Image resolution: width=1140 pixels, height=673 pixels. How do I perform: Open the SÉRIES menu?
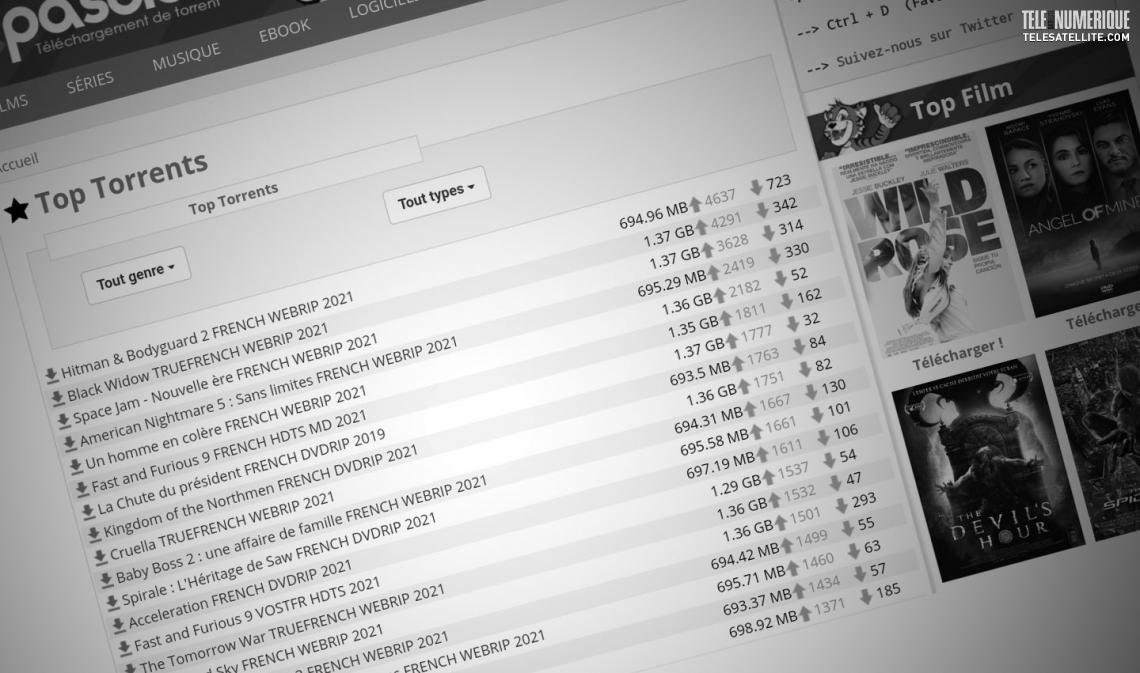tap(90, 83)
